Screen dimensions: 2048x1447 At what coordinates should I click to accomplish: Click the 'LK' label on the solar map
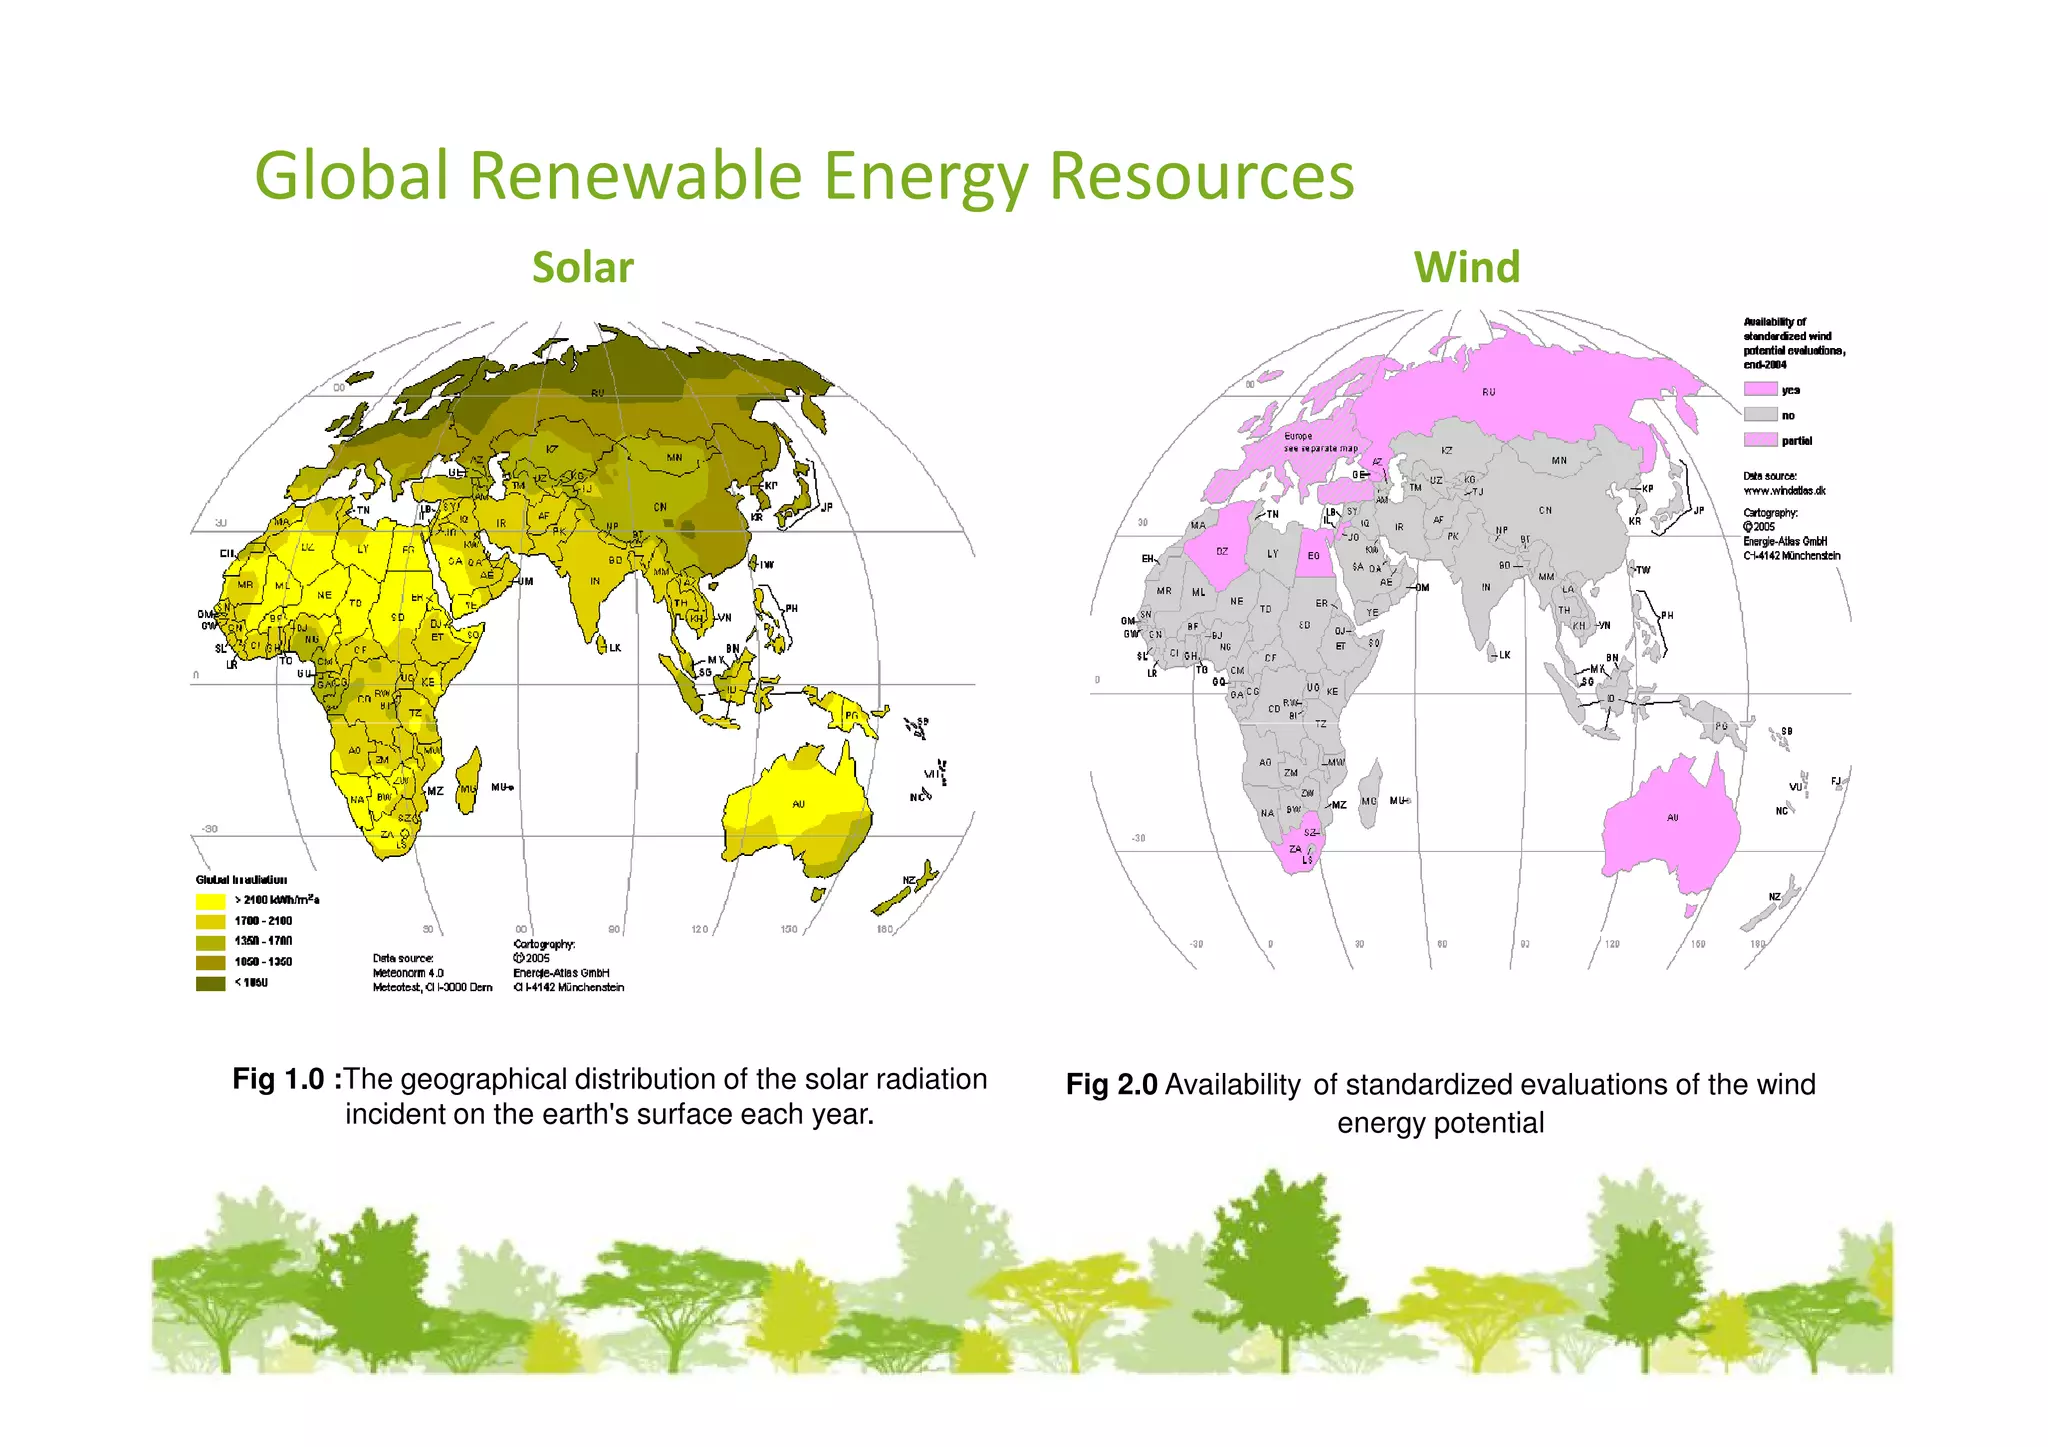click(x=615, y=648)
